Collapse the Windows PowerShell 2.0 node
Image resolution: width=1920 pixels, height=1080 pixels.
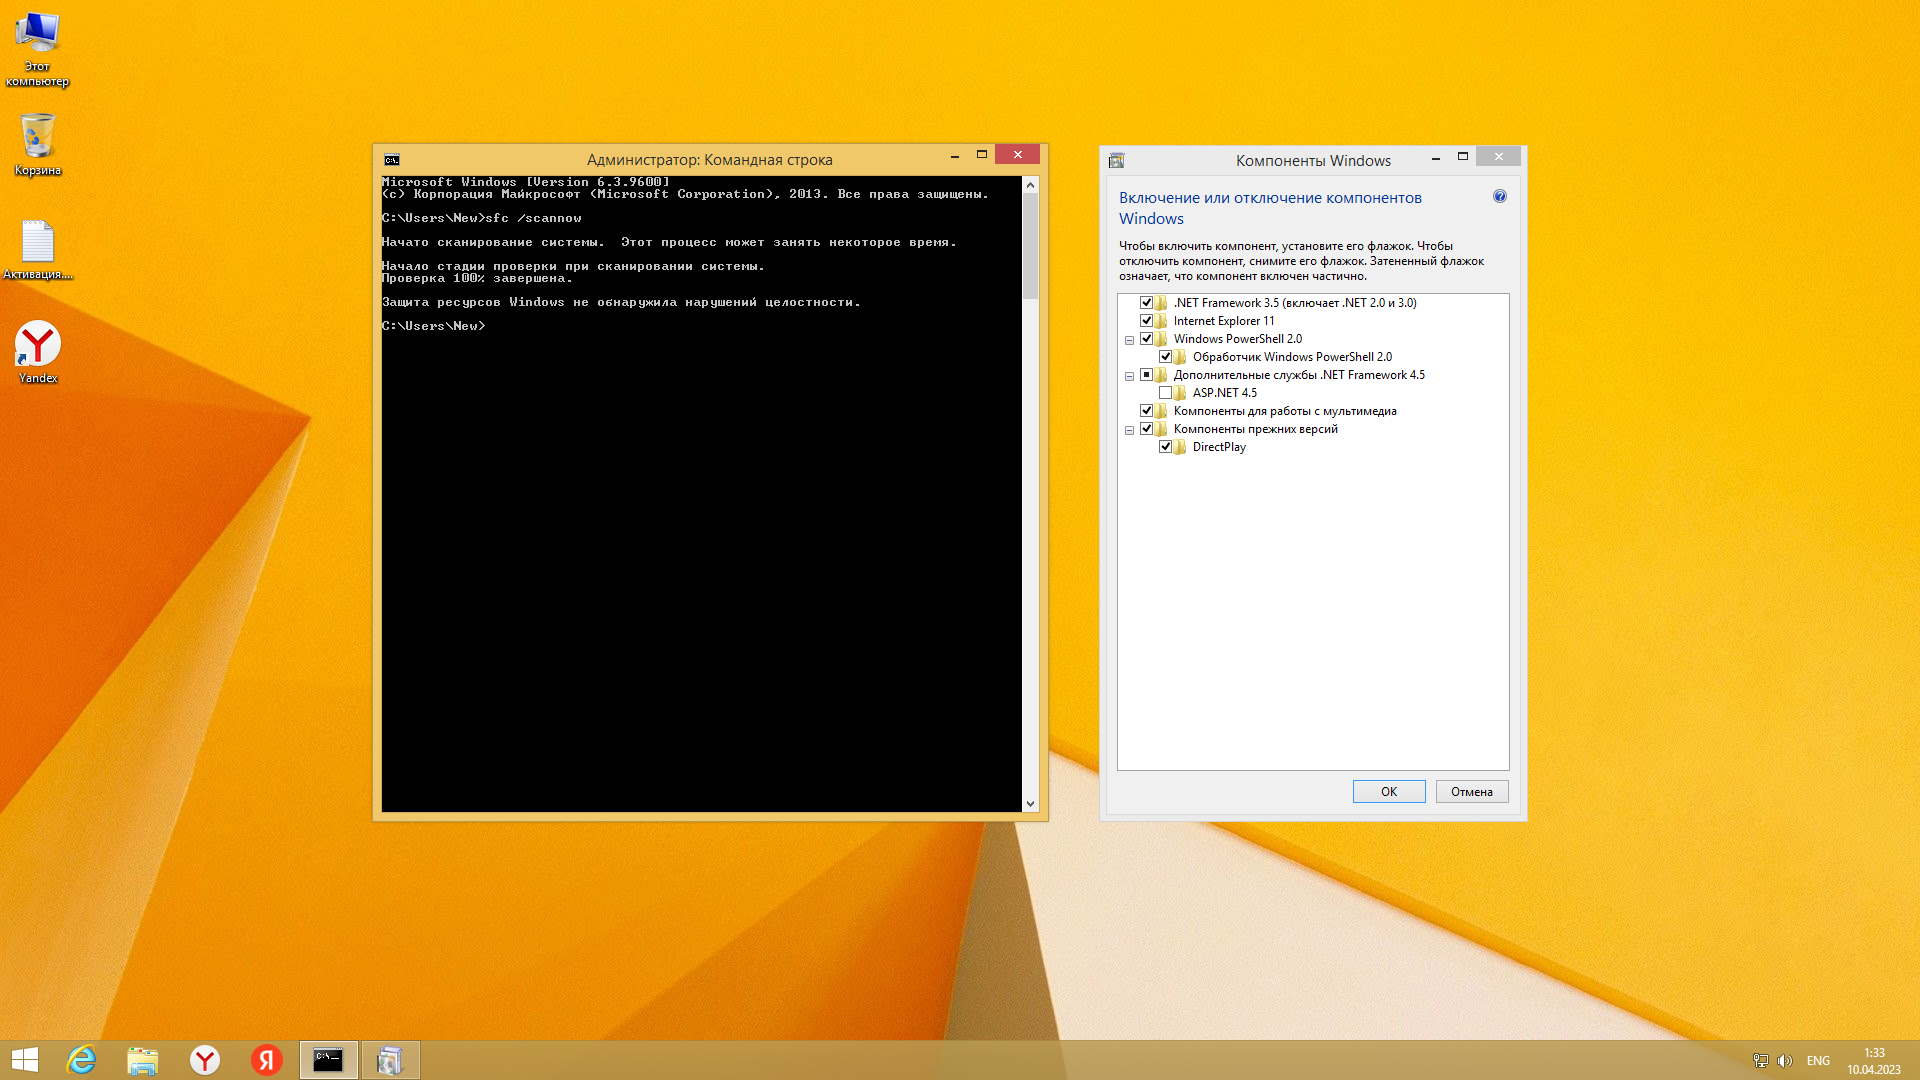tap(1129, 340)
